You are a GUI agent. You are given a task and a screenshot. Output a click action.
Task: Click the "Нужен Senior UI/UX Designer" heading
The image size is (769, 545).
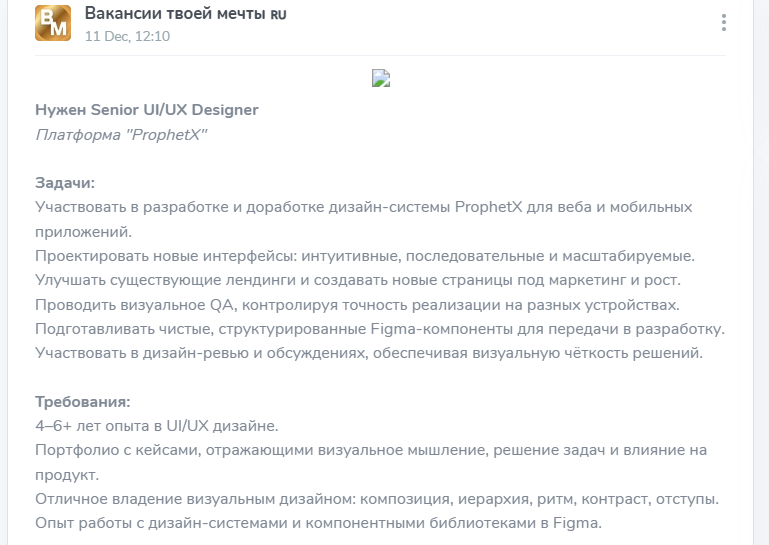click(x=146, y=110)
